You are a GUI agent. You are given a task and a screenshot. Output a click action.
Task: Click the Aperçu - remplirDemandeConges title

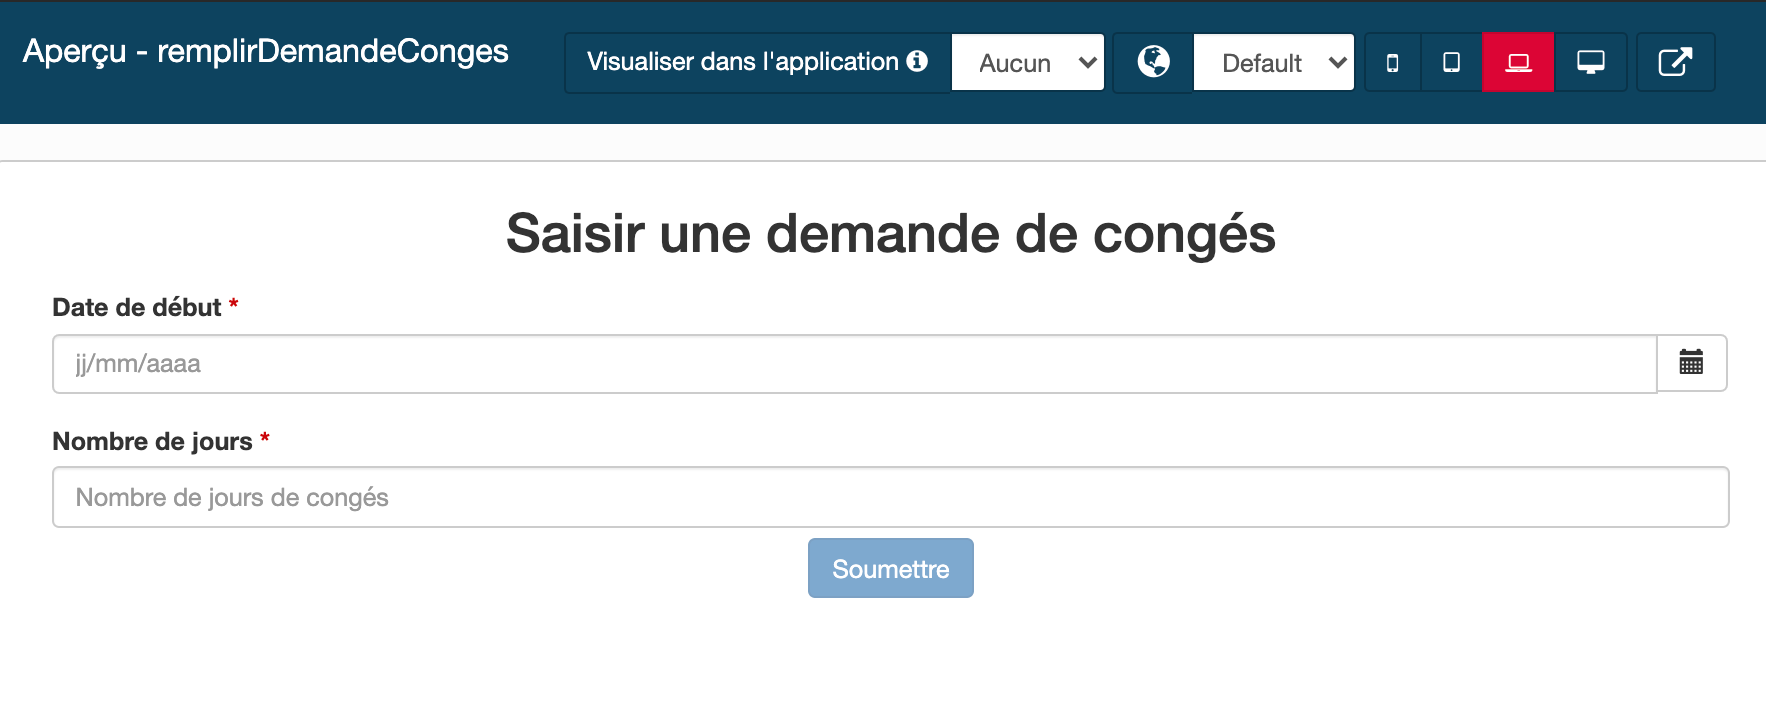click(266, 52)
